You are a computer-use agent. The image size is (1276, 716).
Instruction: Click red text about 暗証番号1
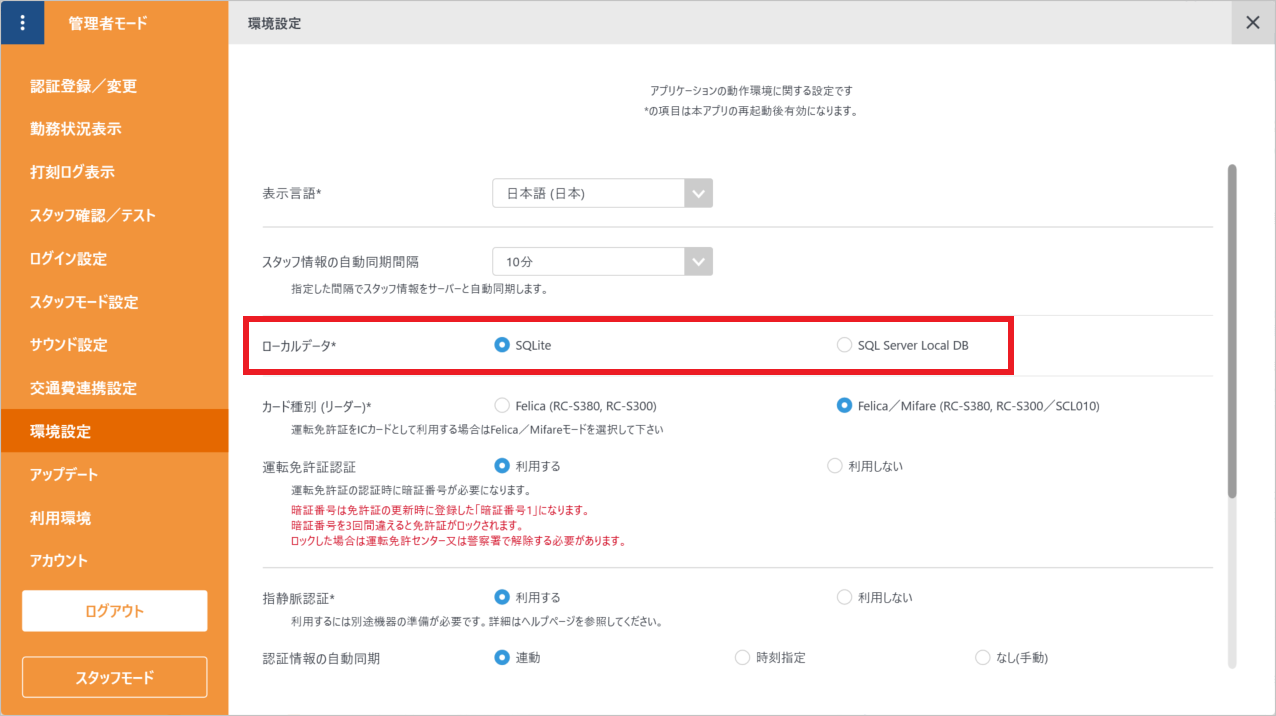point(441,510)
